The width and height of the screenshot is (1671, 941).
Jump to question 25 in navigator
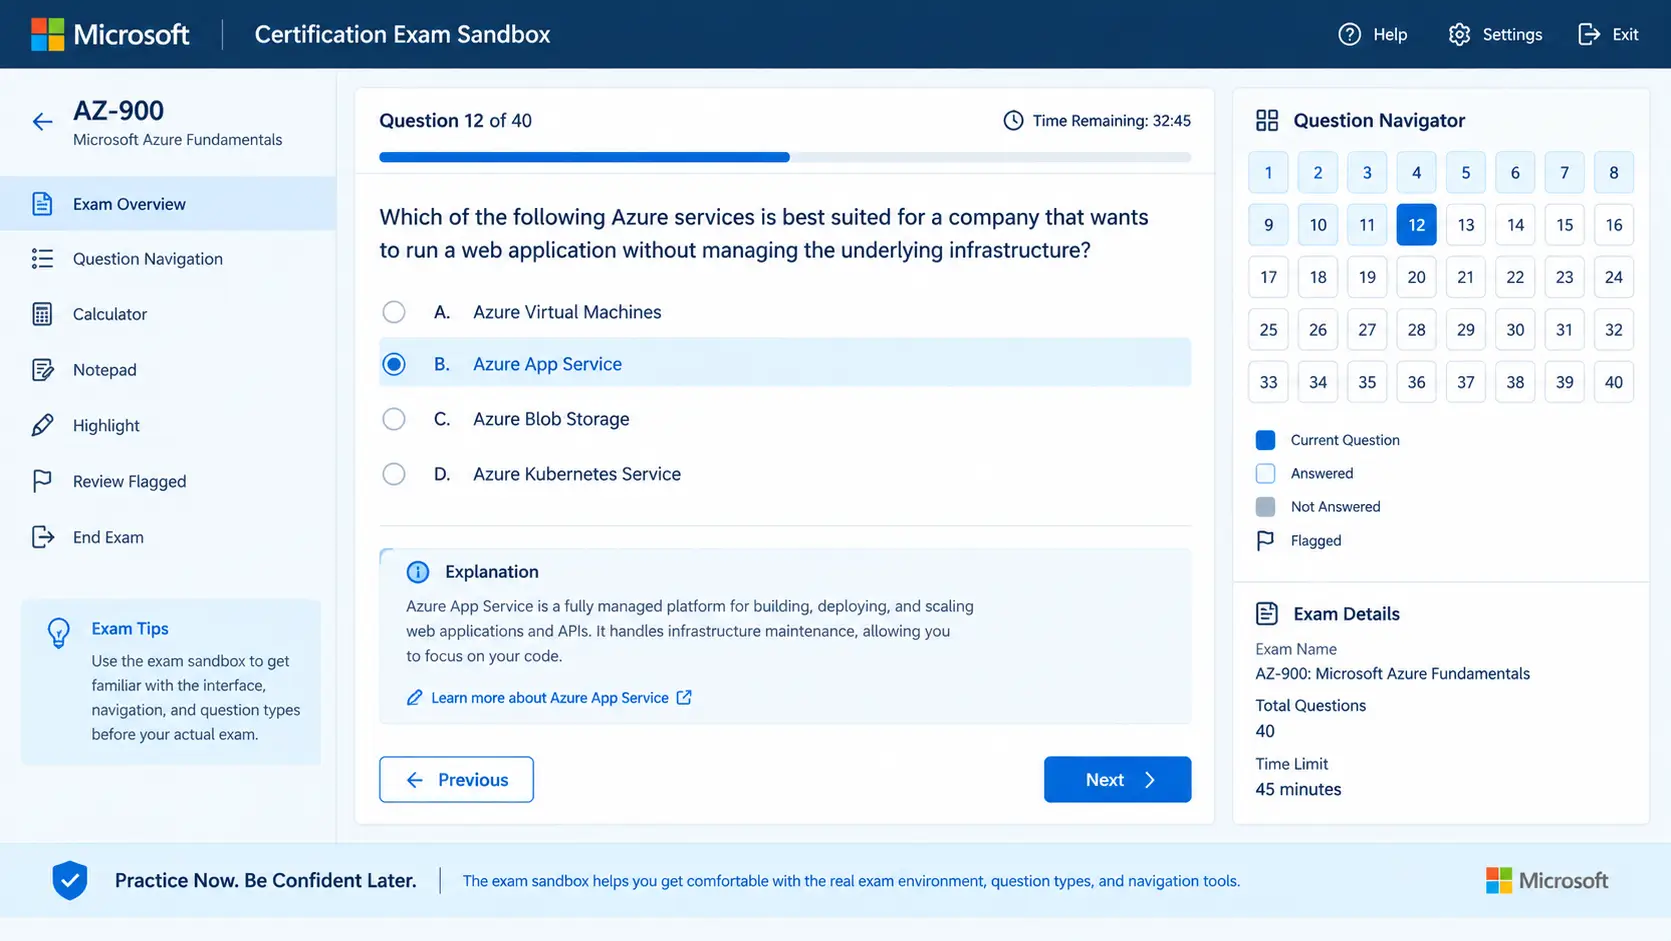point(1268,330)
